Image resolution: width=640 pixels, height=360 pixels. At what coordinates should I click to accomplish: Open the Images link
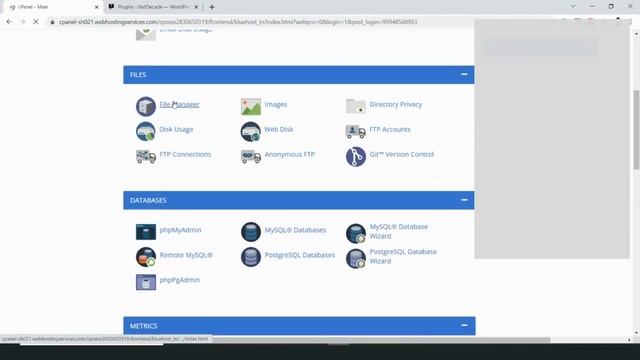point(276,104)
